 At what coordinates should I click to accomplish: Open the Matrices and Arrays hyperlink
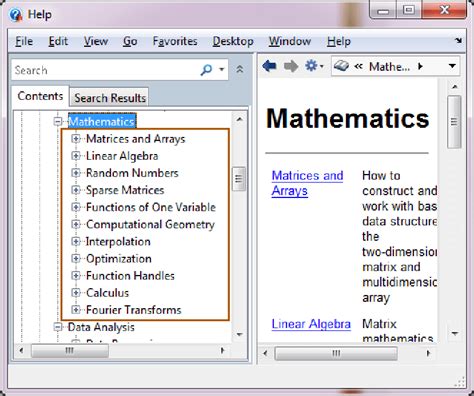(x=307, y=183)
